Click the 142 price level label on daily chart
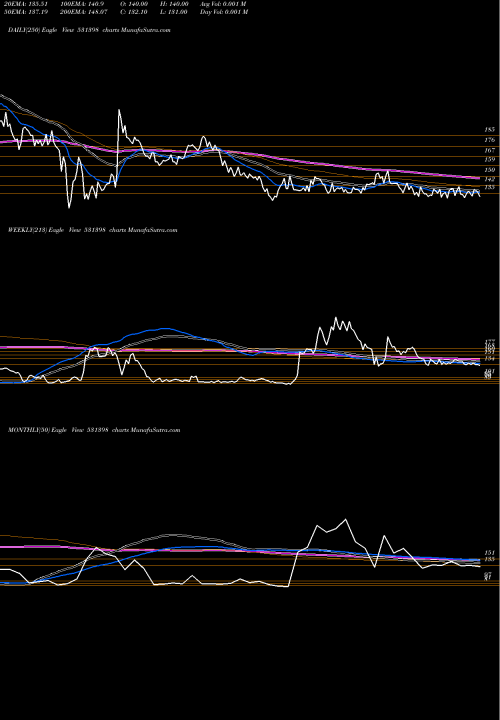Viewport: 500px width, 720px height. tap(489, 179)
